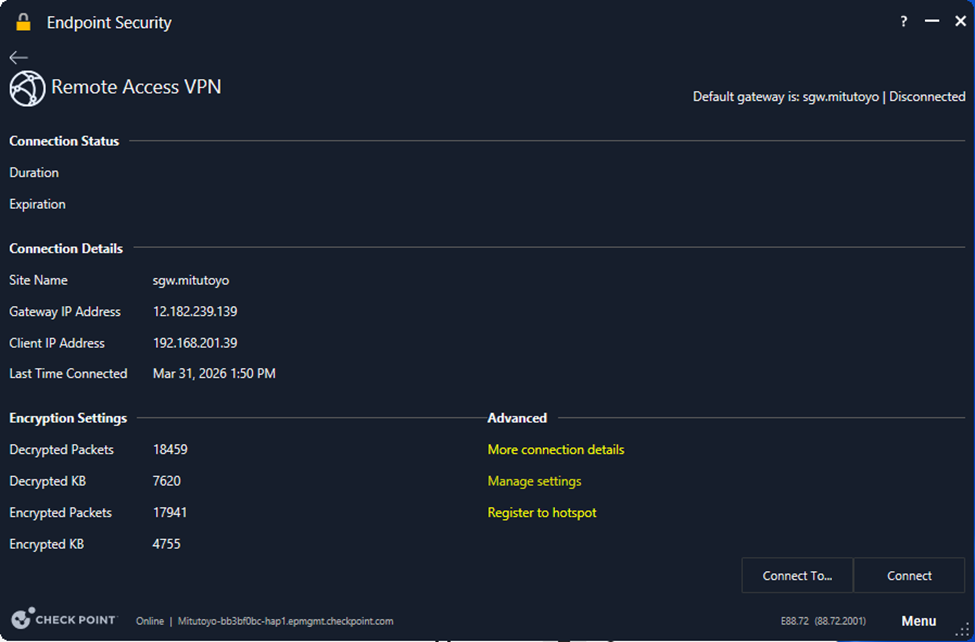This screenshot has width=975, height=642.
Task: Close the Endpoint Security window
Action: [x=960, y=22]
